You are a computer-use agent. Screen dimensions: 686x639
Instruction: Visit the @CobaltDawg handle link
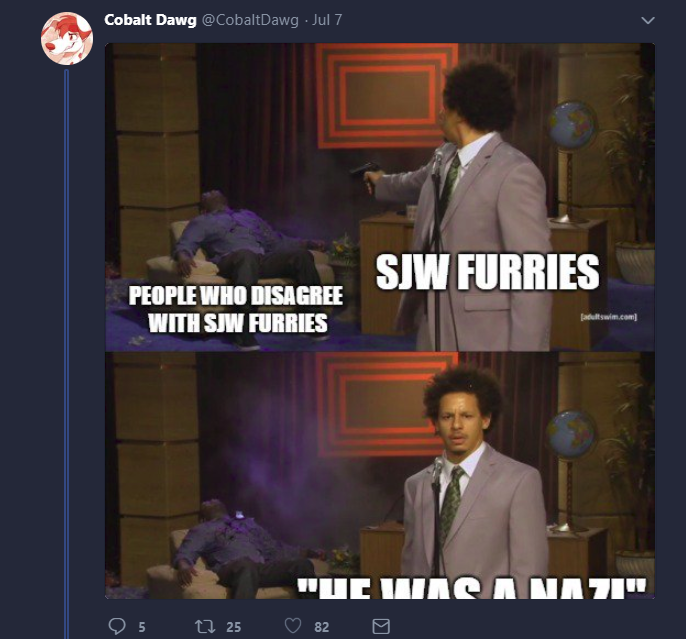coord(250,20)
